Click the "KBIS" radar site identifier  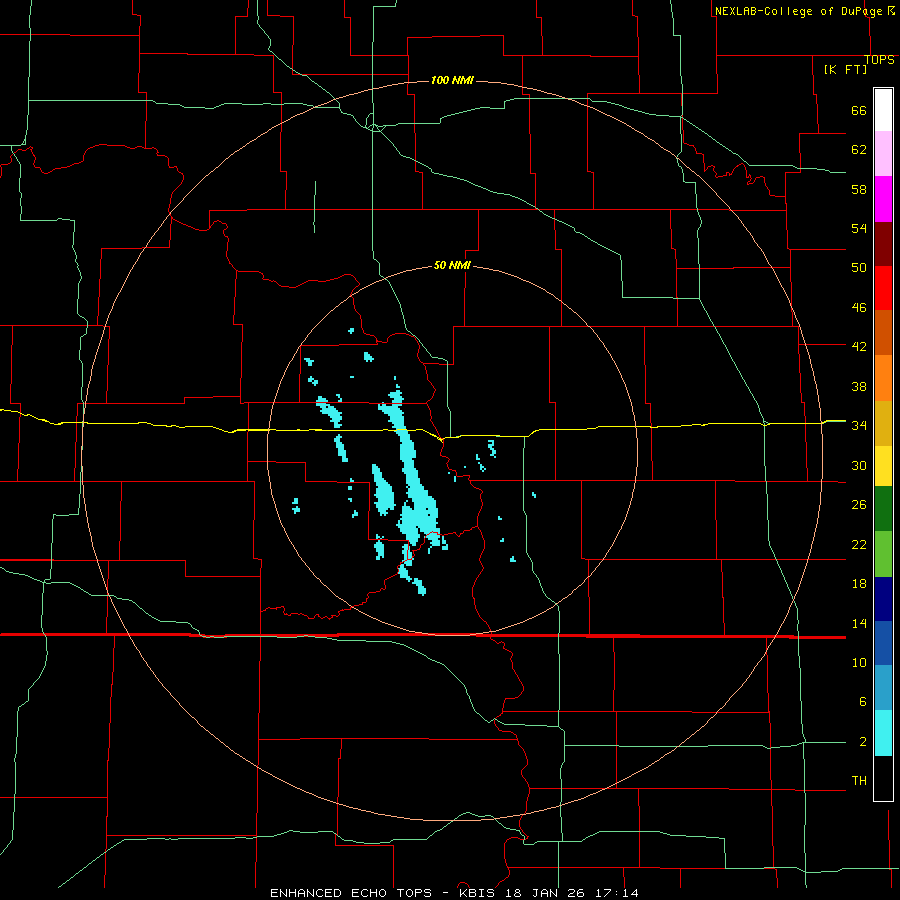point(479,893)
